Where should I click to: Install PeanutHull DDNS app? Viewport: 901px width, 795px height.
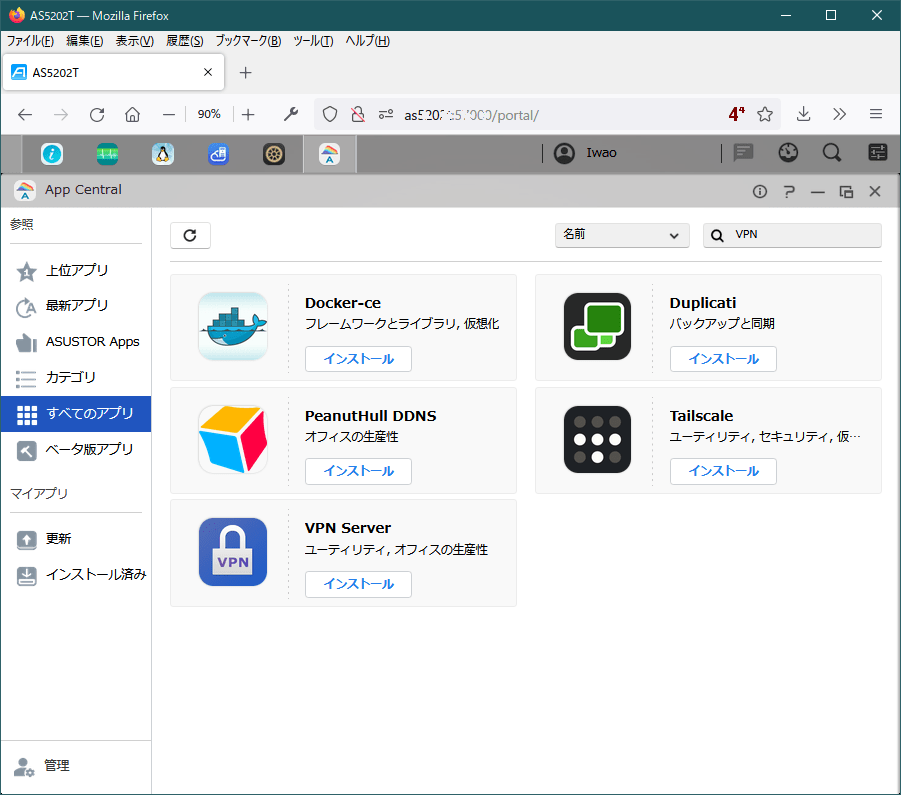coord(358,471)
